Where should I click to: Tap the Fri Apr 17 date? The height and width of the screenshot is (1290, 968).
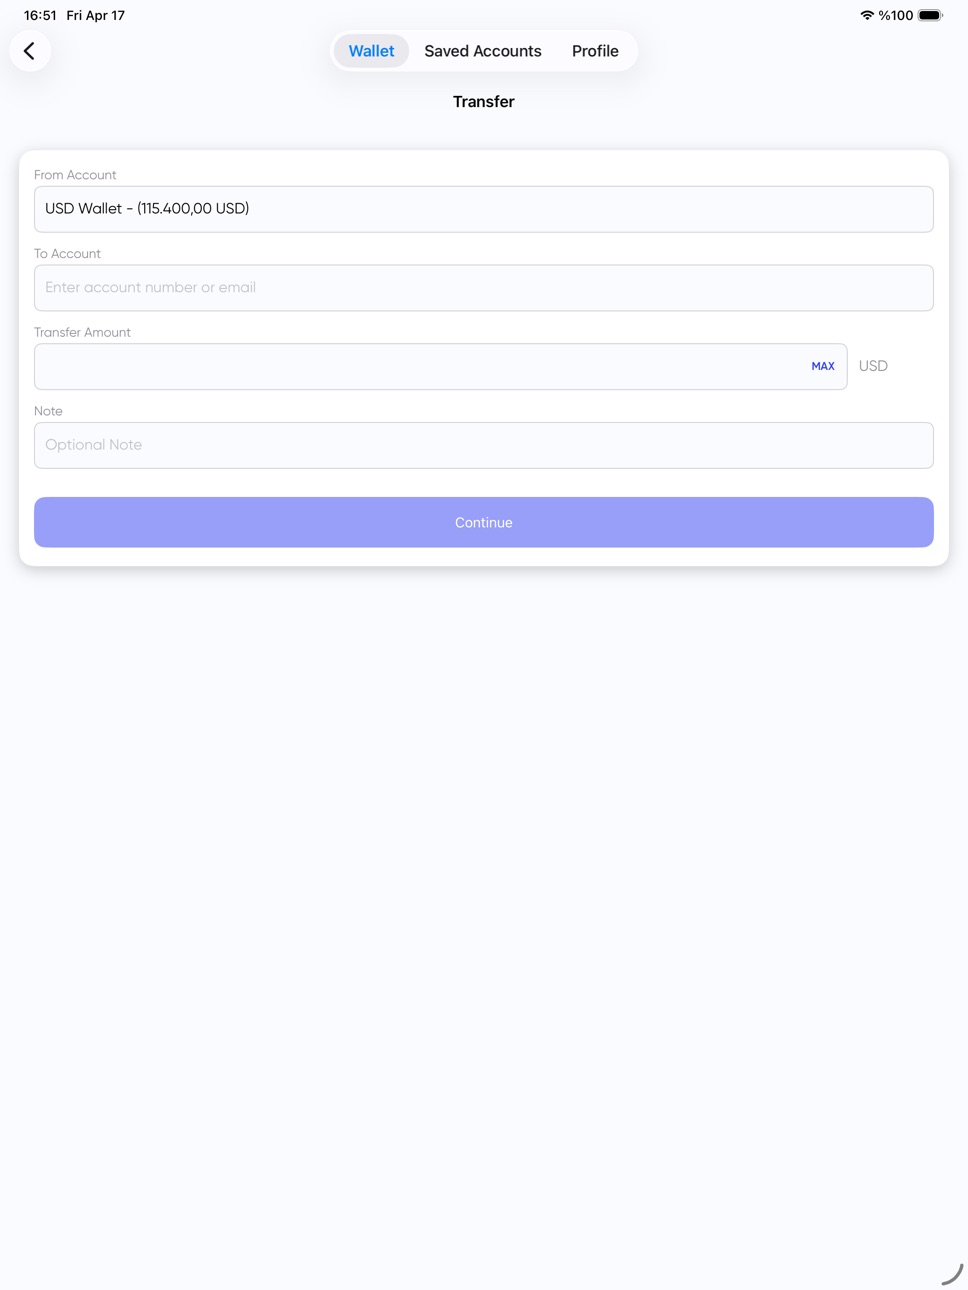(x=96, y=15)
